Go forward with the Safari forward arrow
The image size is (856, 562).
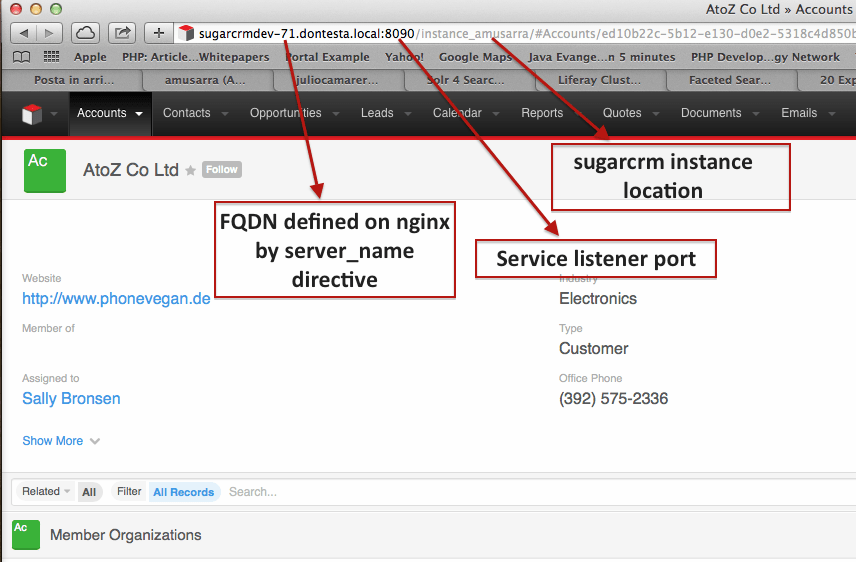coord(50,33)
